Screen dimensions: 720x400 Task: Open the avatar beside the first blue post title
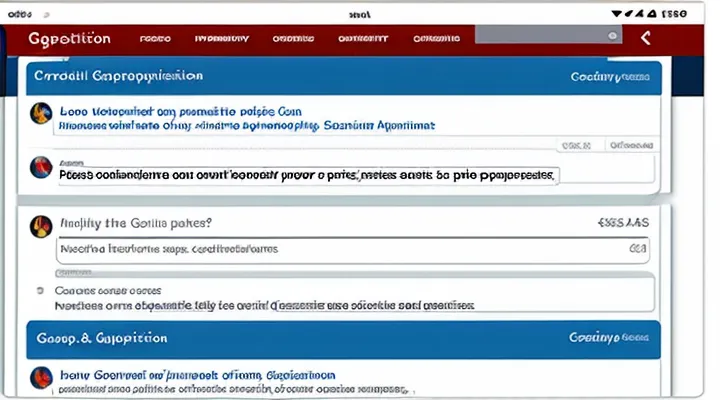(x=42, y=113)
